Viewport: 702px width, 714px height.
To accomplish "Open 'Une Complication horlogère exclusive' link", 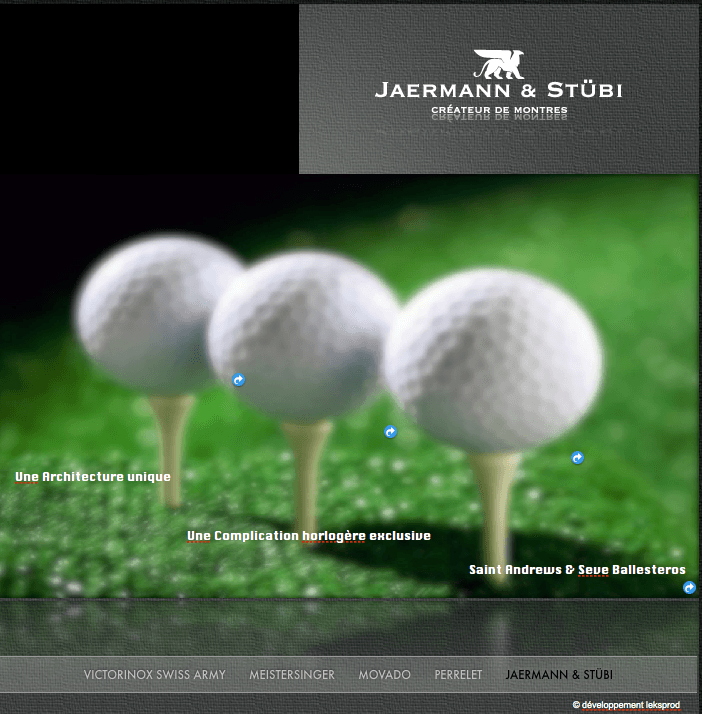I will tap(309, 536).
